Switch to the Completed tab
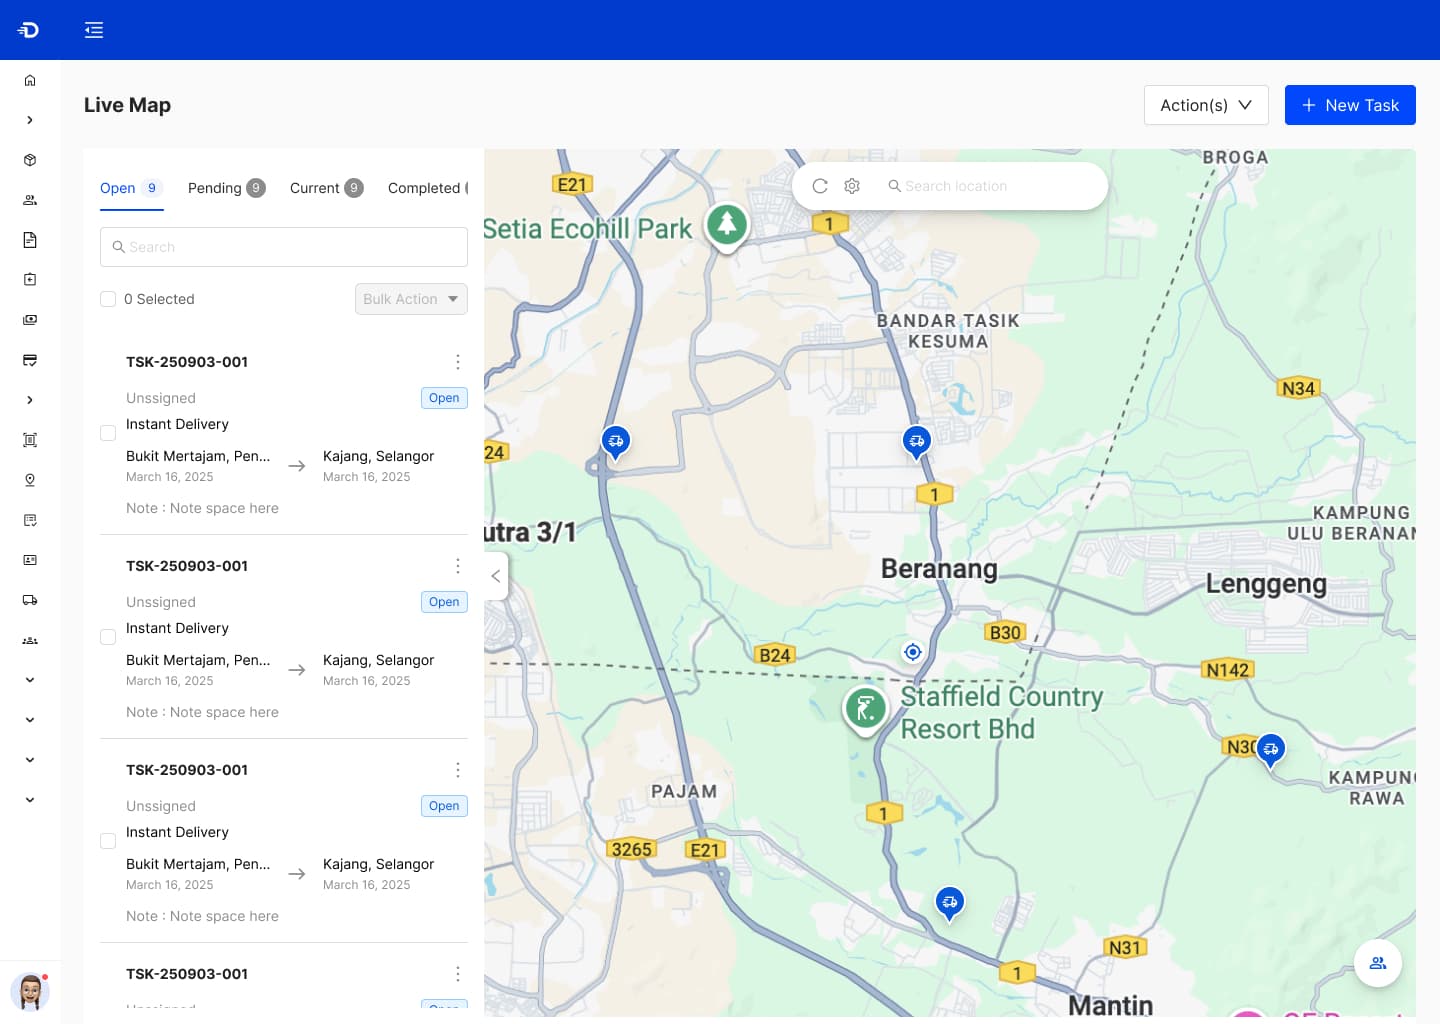 click(428, 188)
